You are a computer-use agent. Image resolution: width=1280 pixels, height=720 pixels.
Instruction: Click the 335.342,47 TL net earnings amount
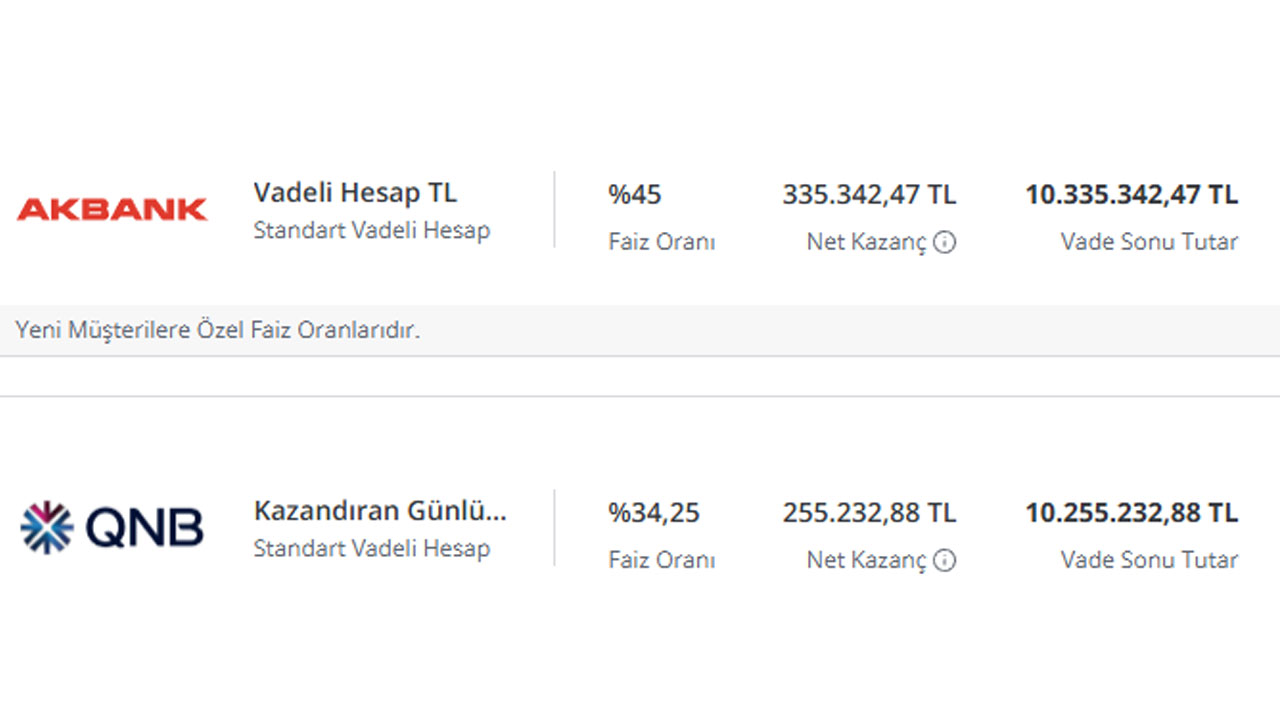pos(869,194)
